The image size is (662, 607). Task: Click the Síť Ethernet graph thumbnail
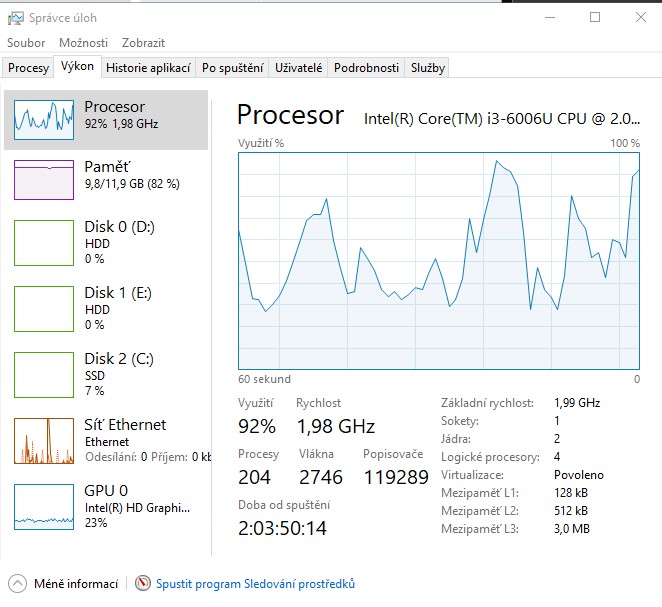(x=44, y=441)
